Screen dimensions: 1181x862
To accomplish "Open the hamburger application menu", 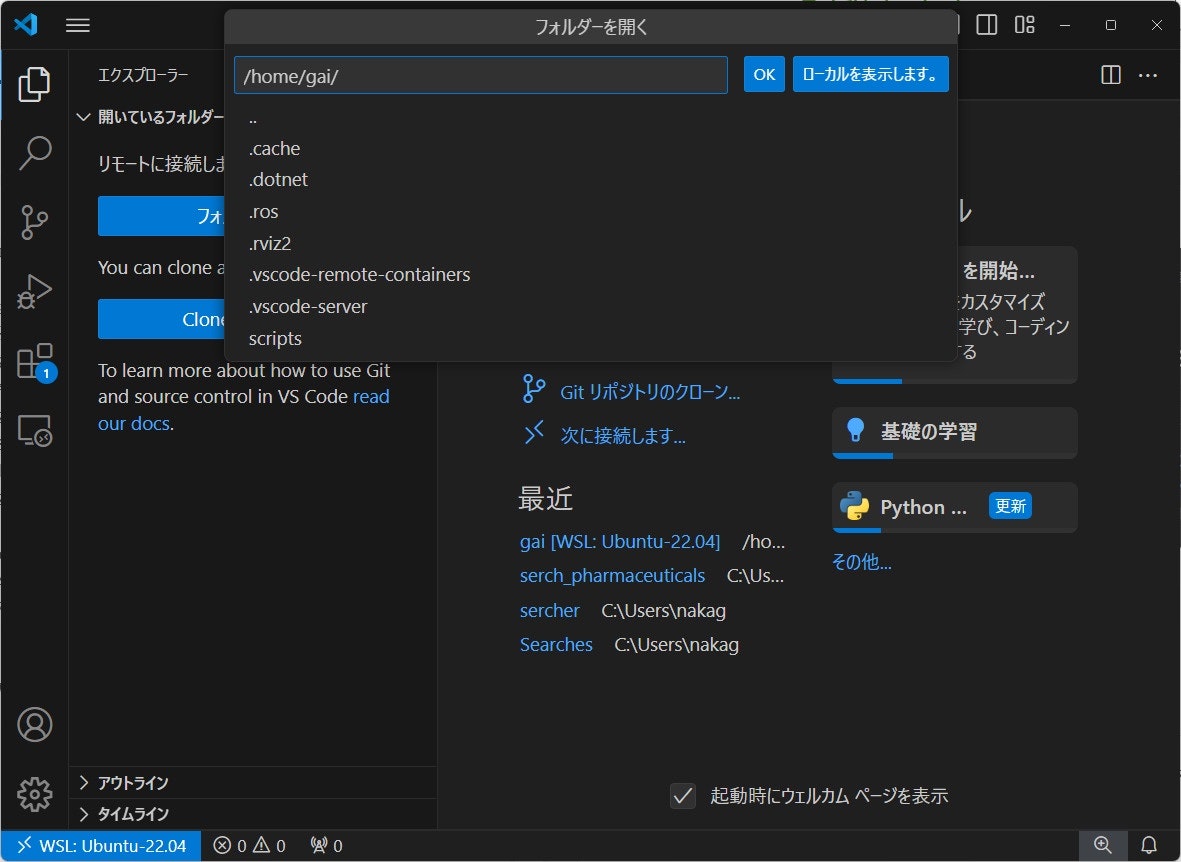I will tap(78, 25).
